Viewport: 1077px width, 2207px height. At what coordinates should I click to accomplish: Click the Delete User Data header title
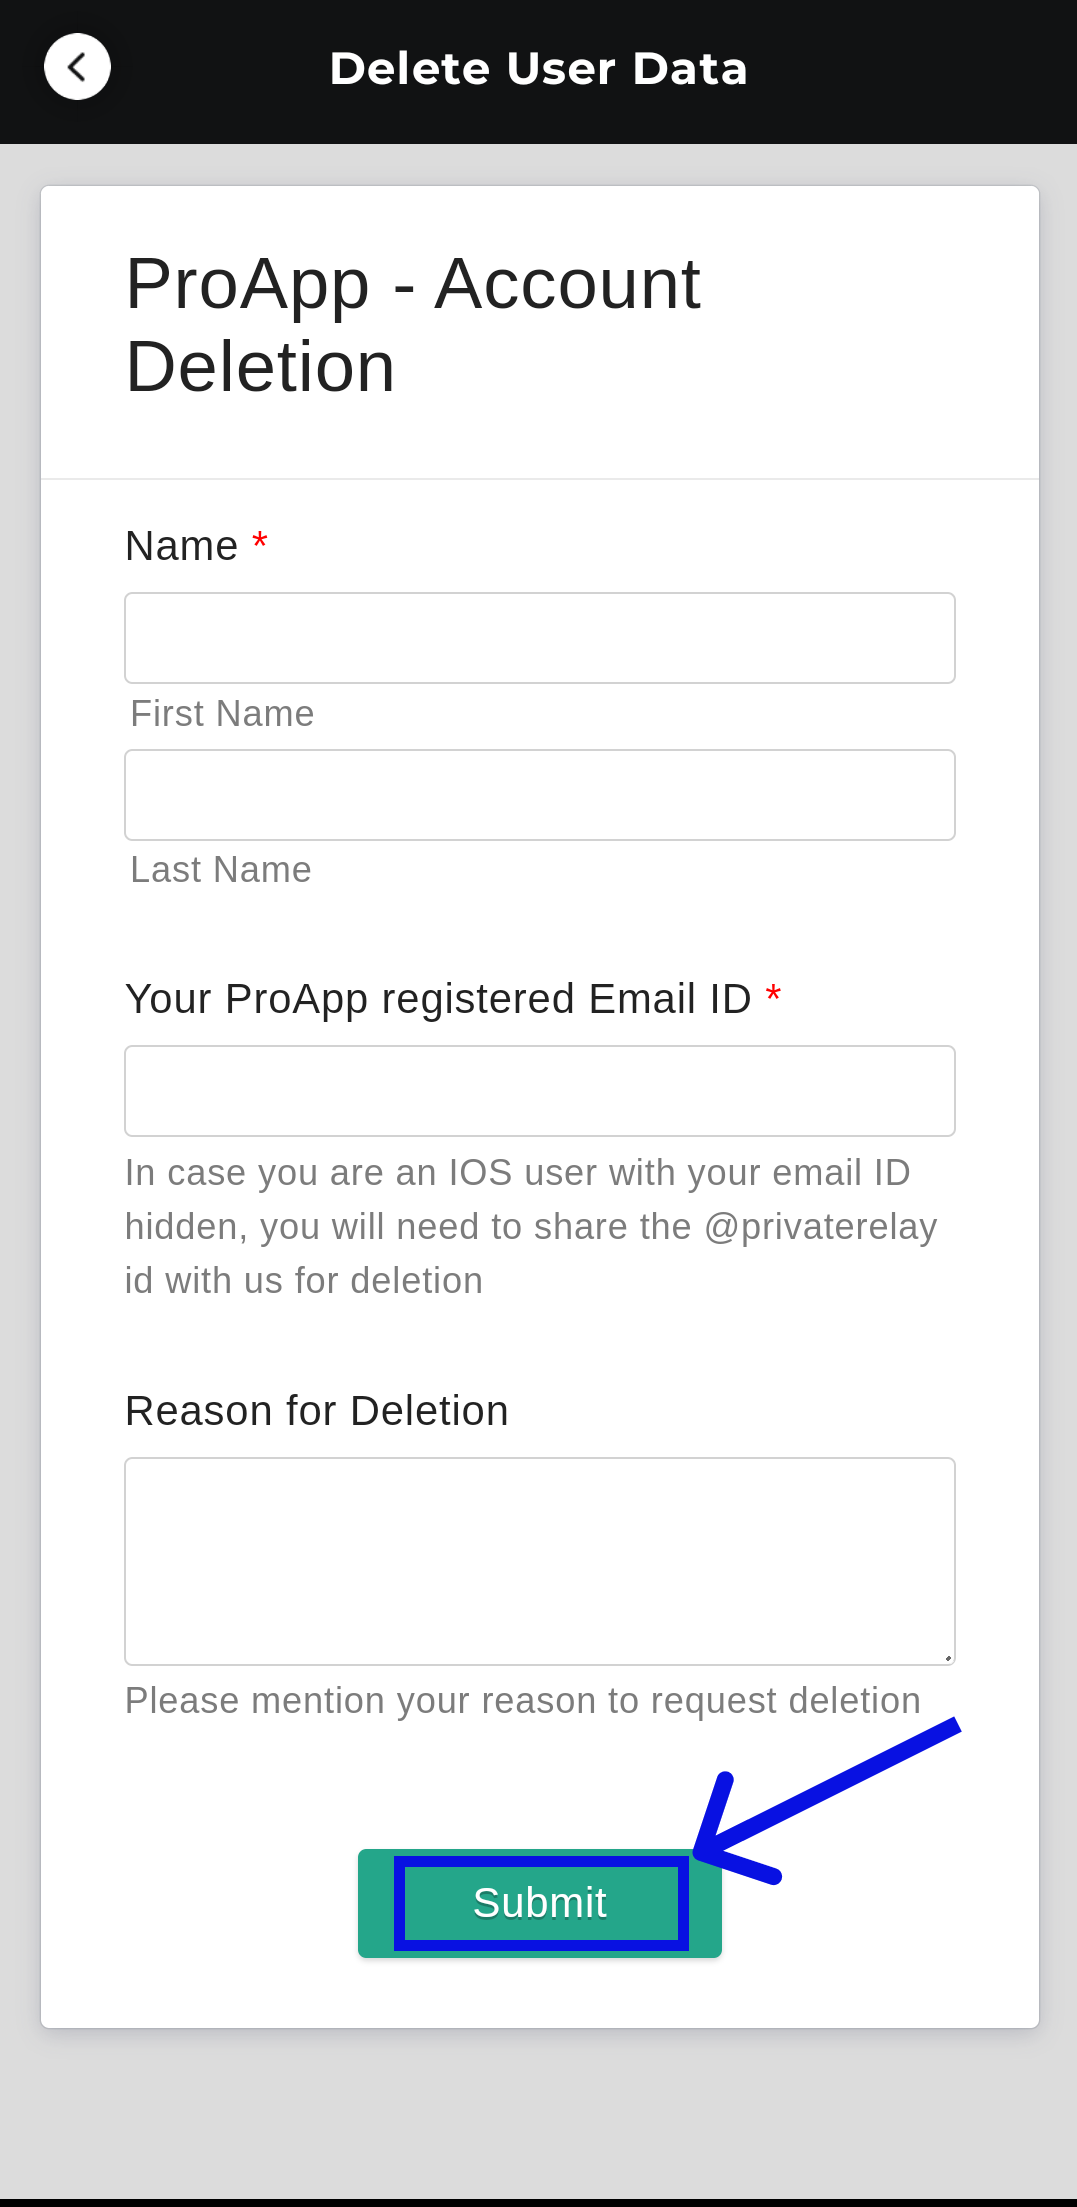pos(538,69)
